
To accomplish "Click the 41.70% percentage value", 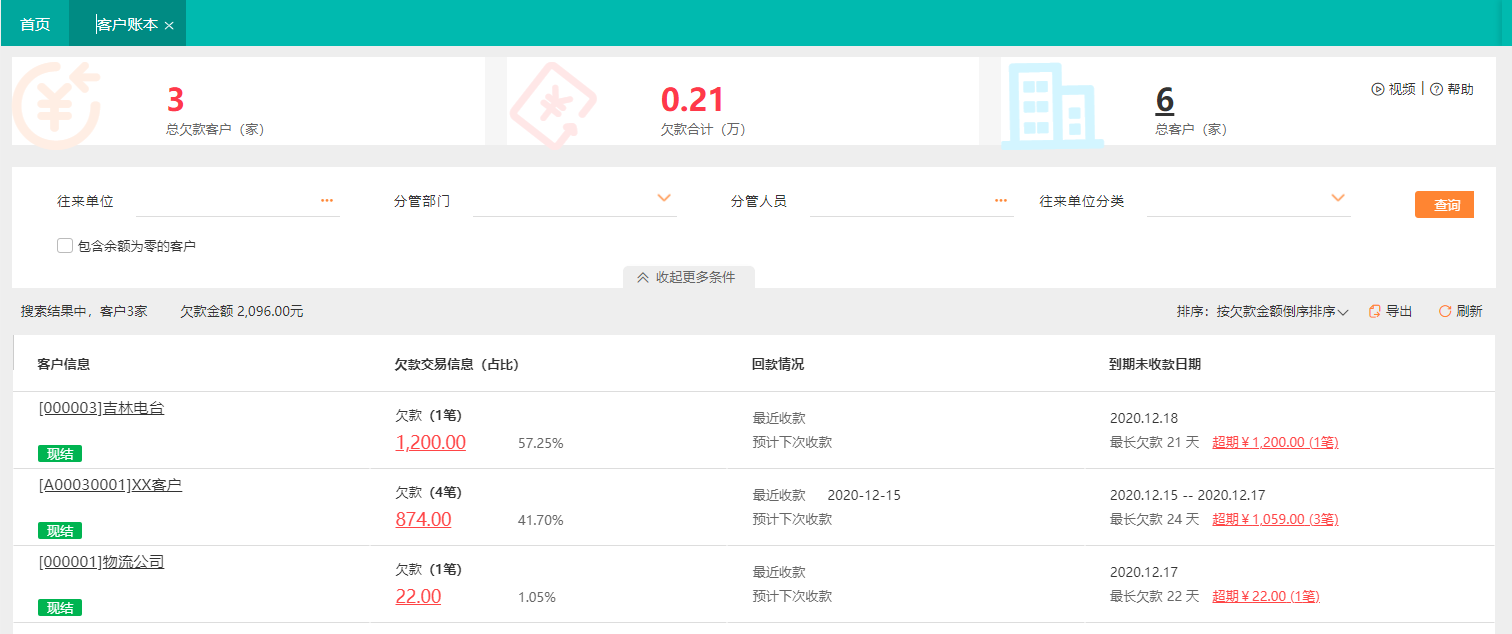I will [x=541, y=520].
